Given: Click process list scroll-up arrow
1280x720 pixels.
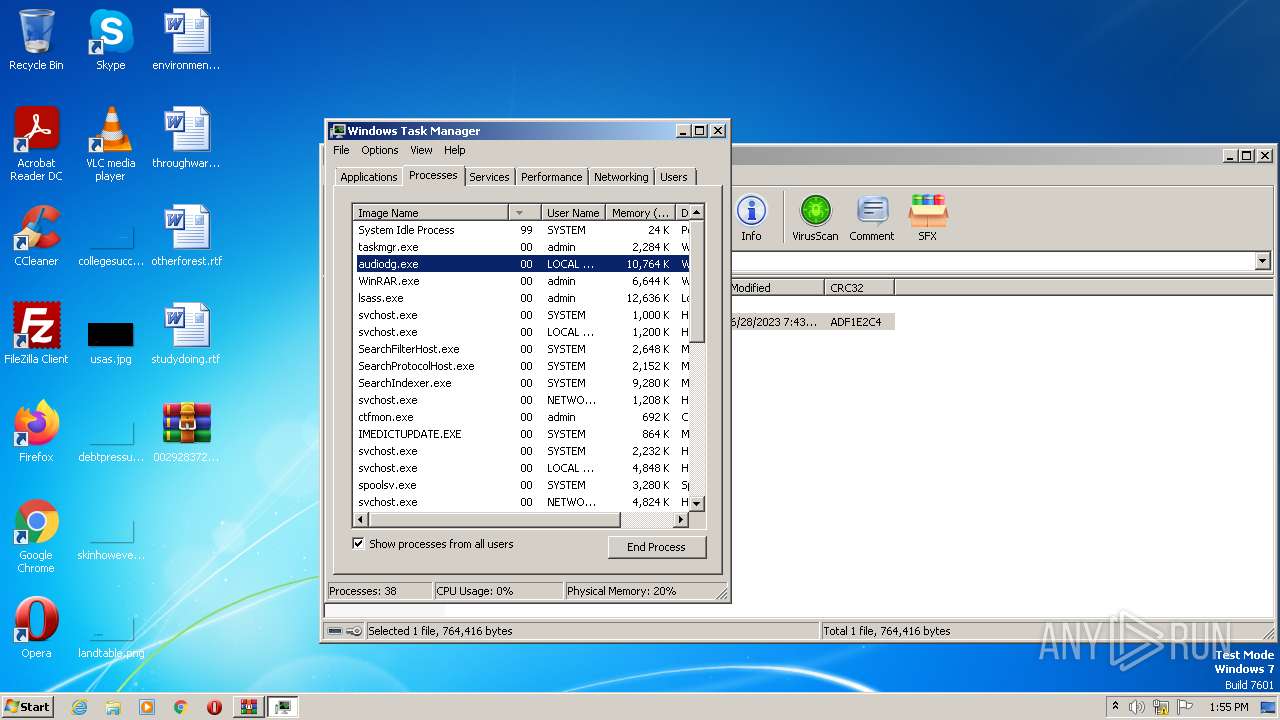Looking at the screenshot, I should [x=697, y=212].
